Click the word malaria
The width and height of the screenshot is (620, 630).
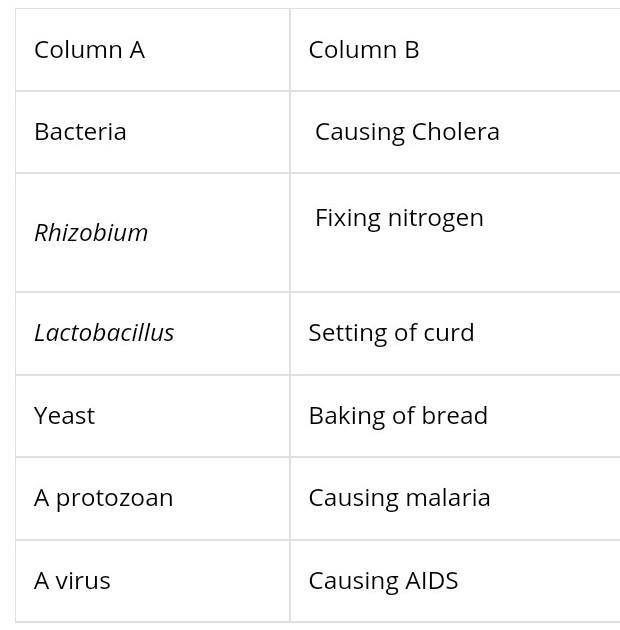coord(448,498)
